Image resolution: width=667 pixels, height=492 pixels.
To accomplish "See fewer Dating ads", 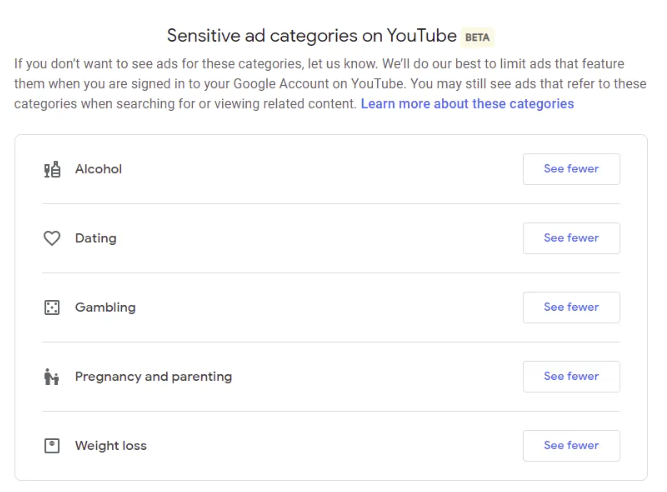I will (571, 238).
